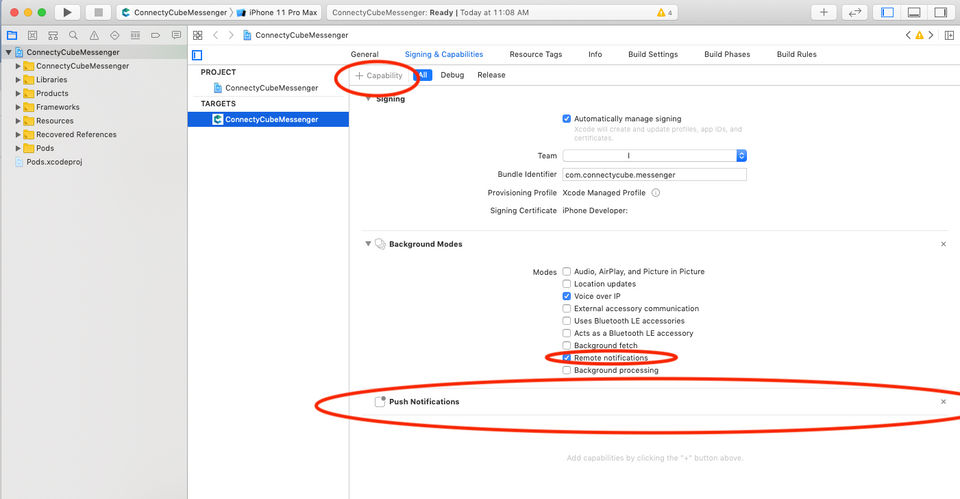The image size is (960, 499).
Task: Open the Project navigator folder icon
Action: pos(12,36)
